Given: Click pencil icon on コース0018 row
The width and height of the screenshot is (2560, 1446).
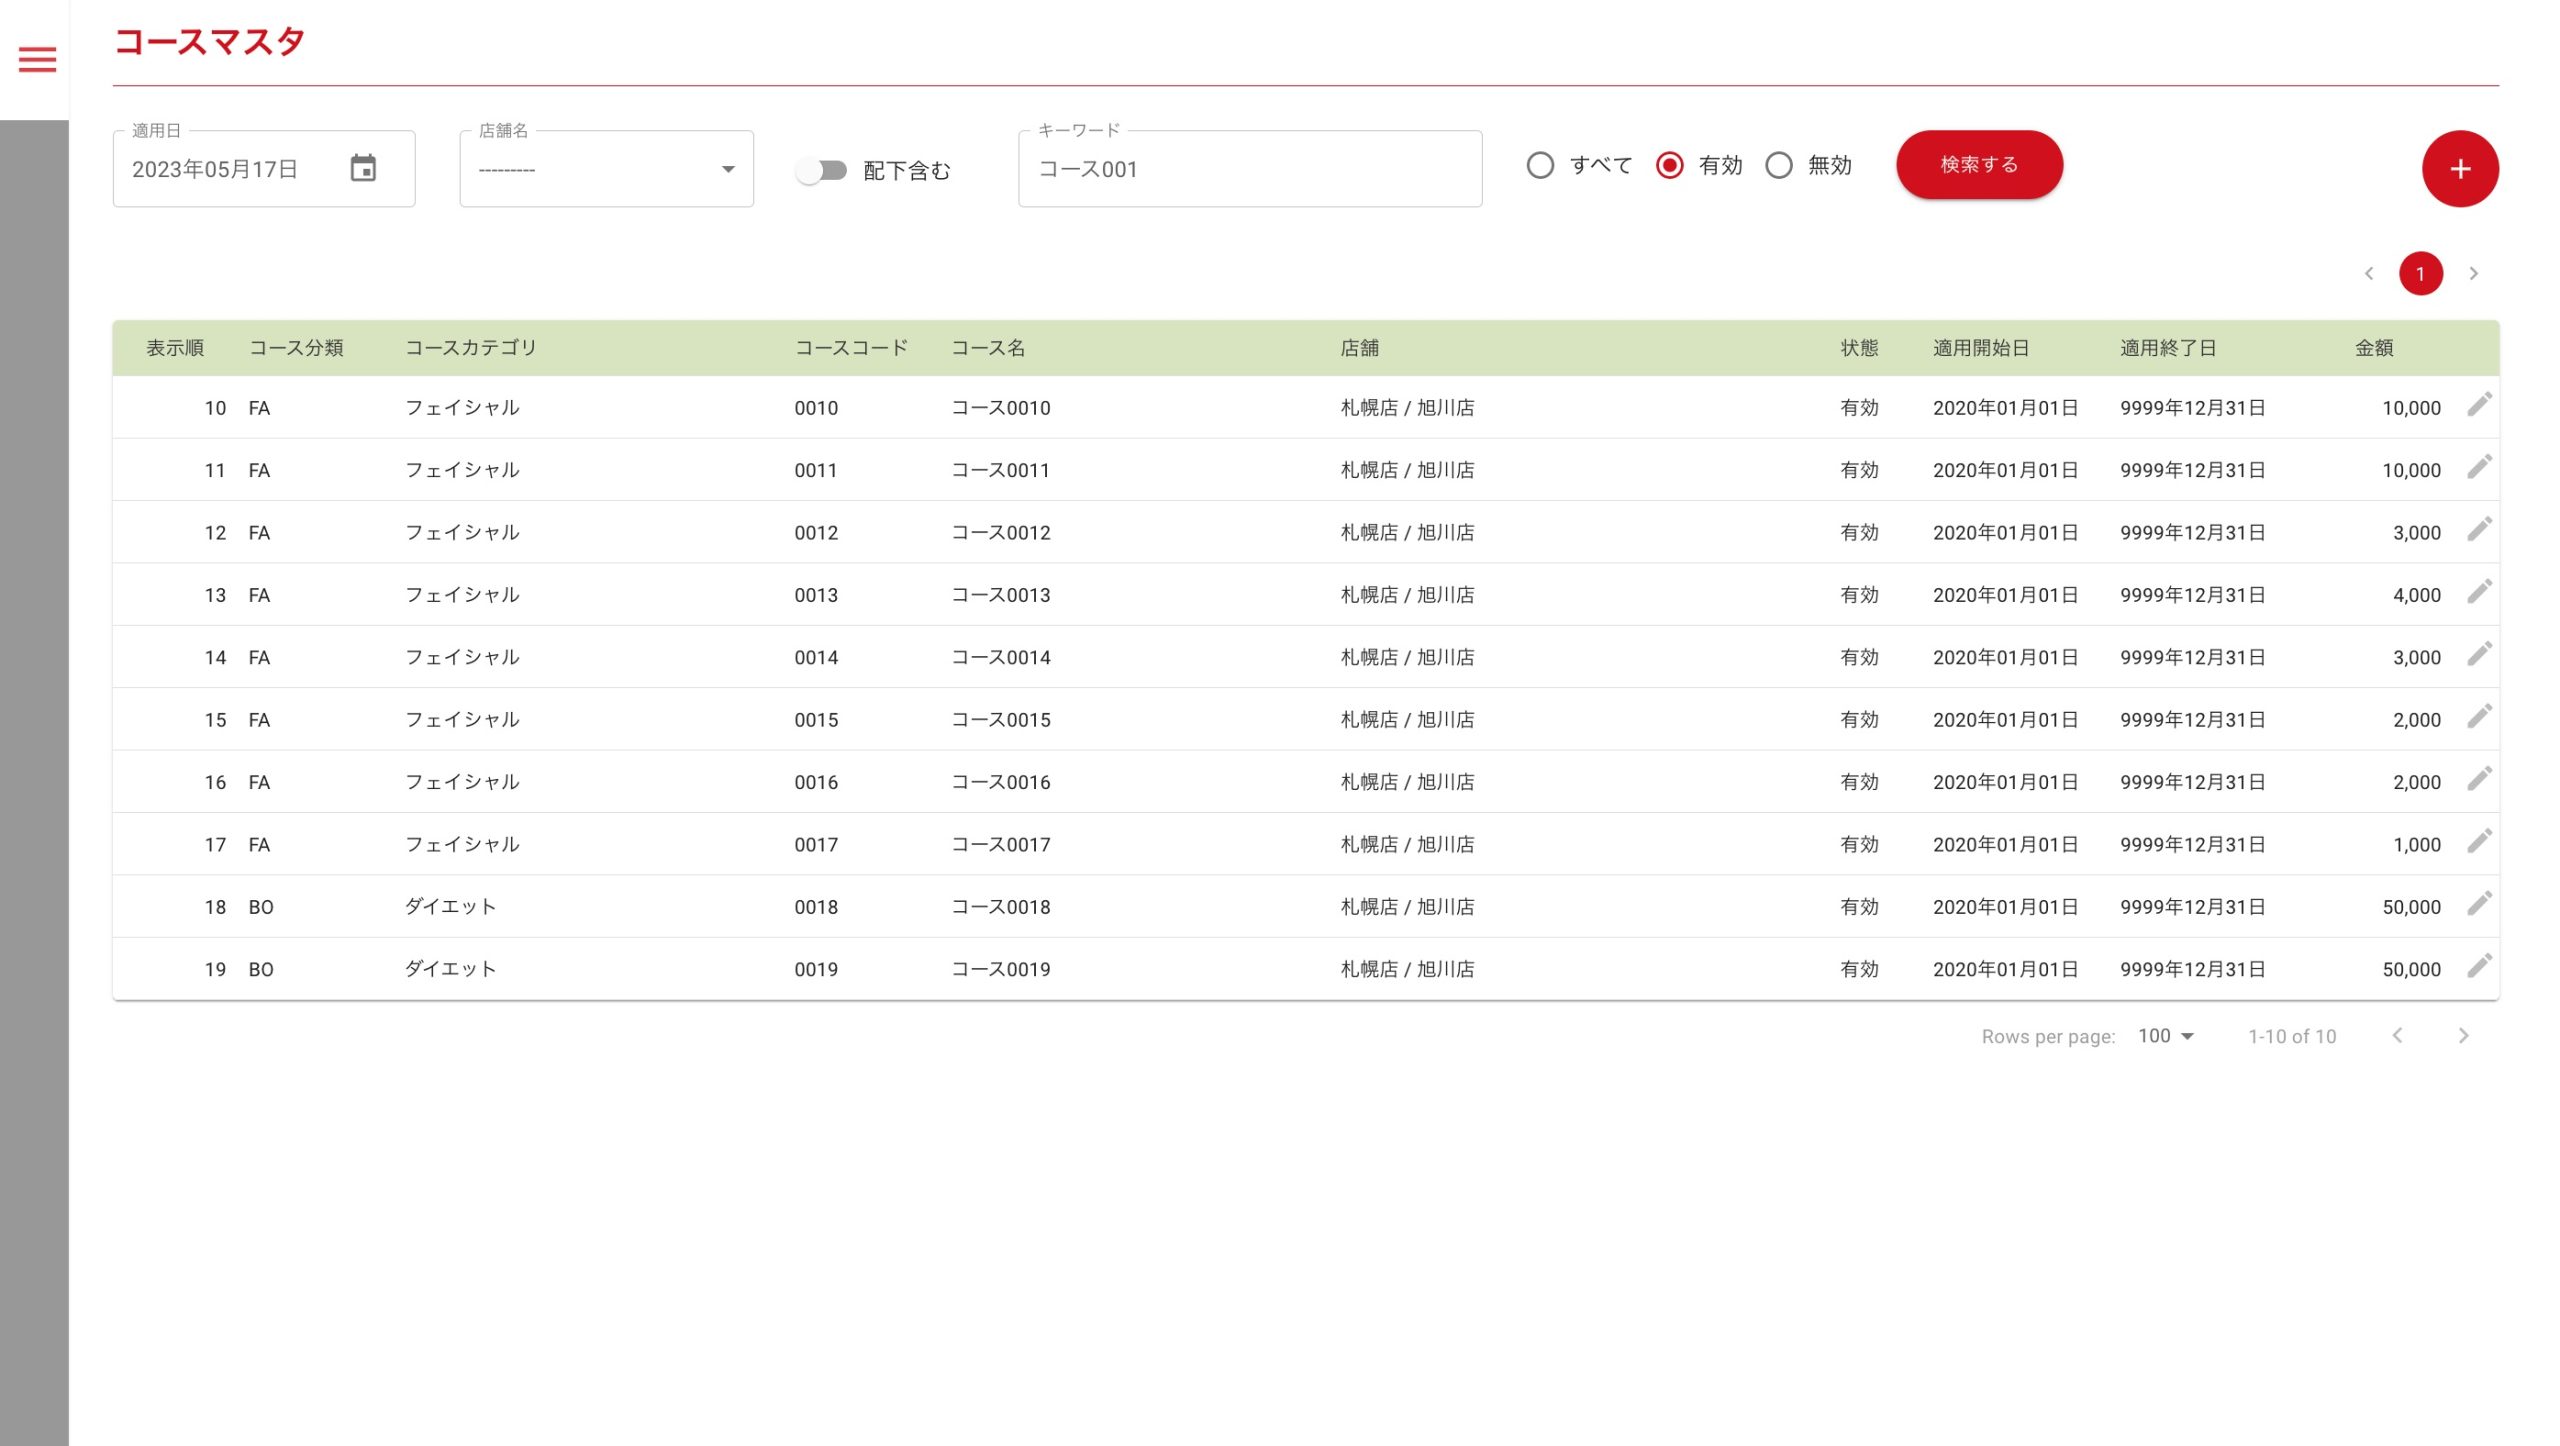Looking at the screenshot, I should [2478, 904].
